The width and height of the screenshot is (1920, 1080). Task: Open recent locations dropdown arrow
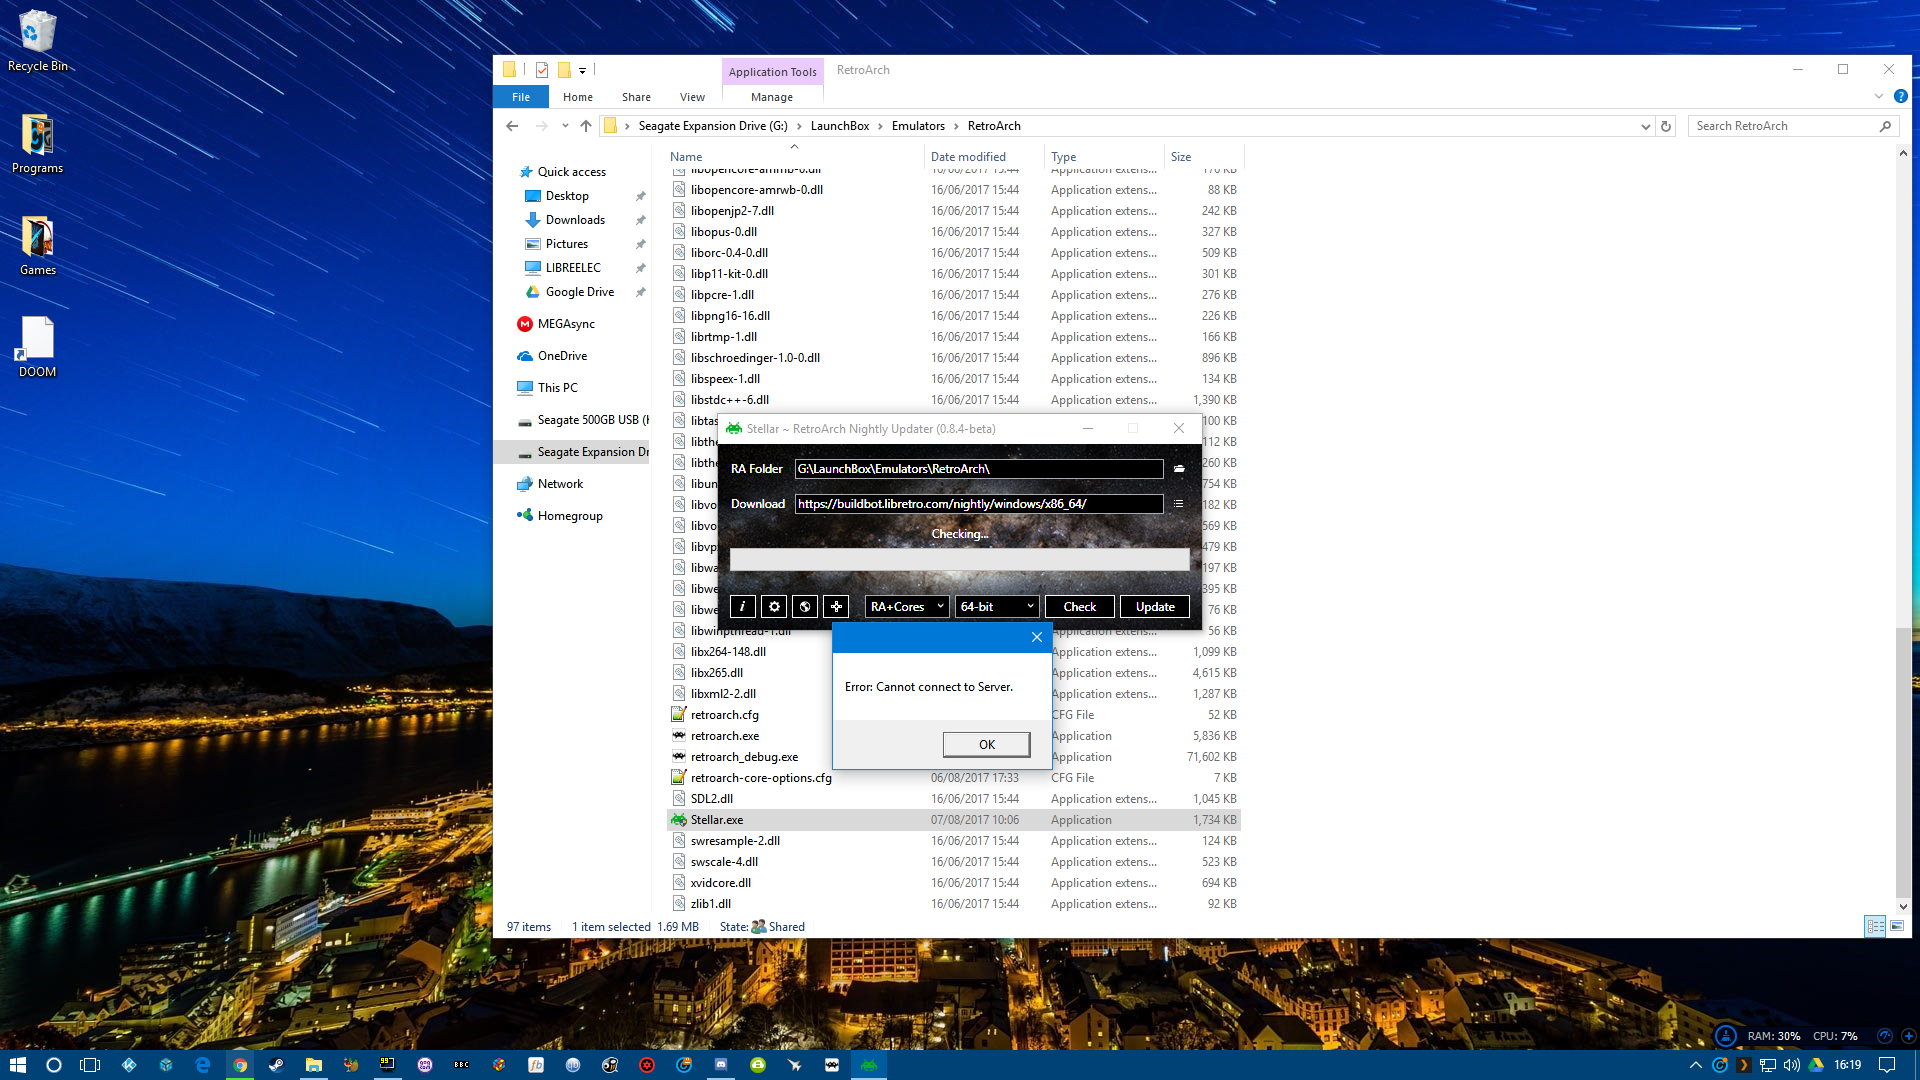565,126
